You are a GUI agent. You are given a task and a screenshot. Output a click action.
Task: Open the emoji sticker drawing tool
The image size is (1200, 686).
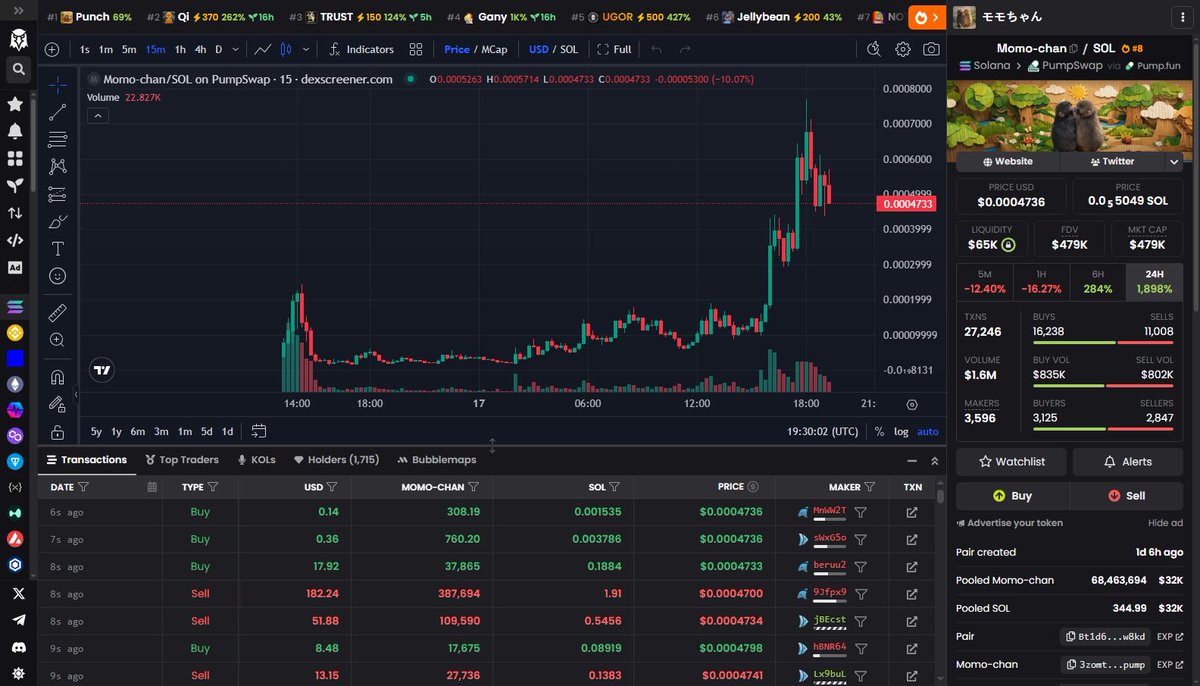click(58, 275)
